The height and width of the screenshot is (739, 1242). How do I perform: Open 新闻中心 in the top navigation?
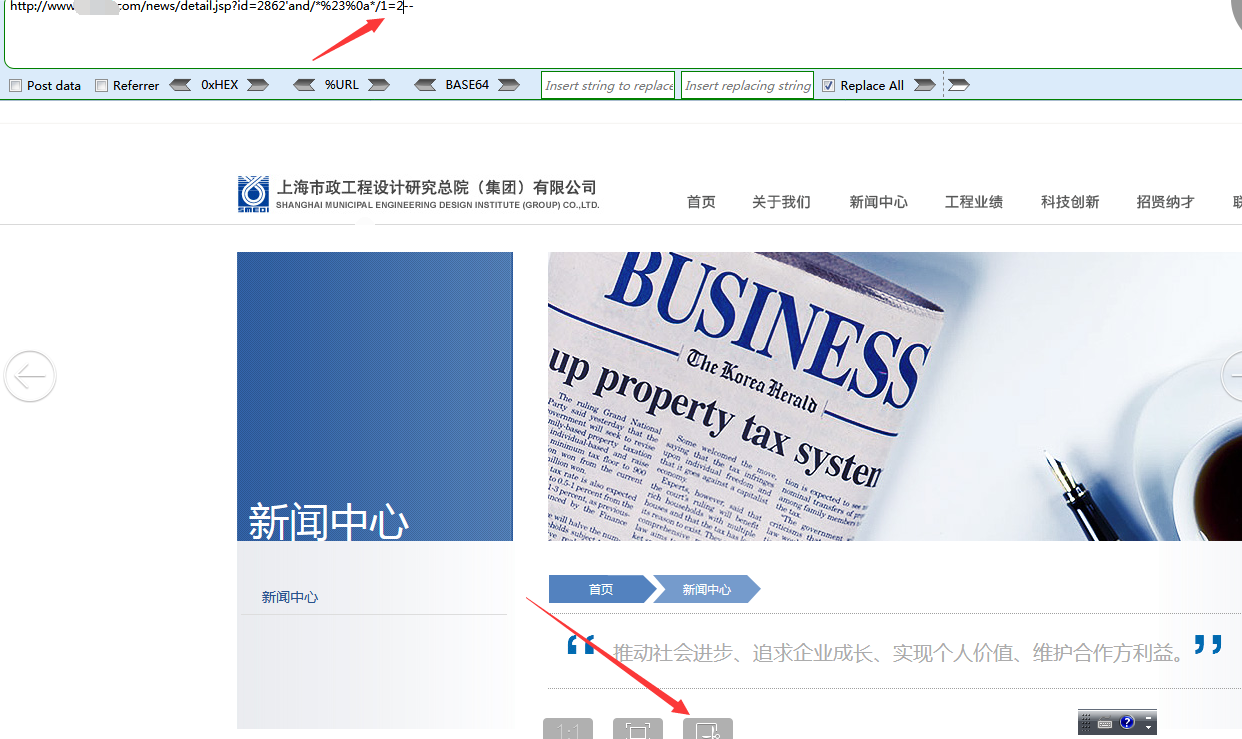878,202
